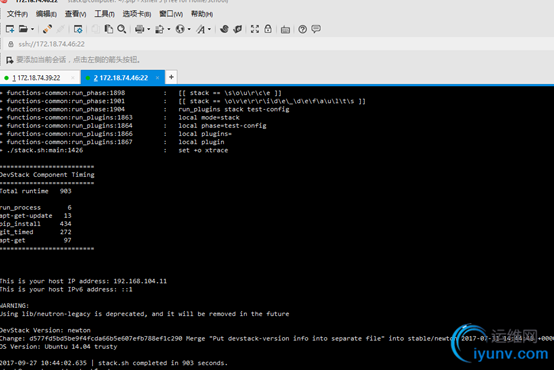Click the globe encoding icon
The width and height of the screenshot is (554, 370).
point(180,29)
